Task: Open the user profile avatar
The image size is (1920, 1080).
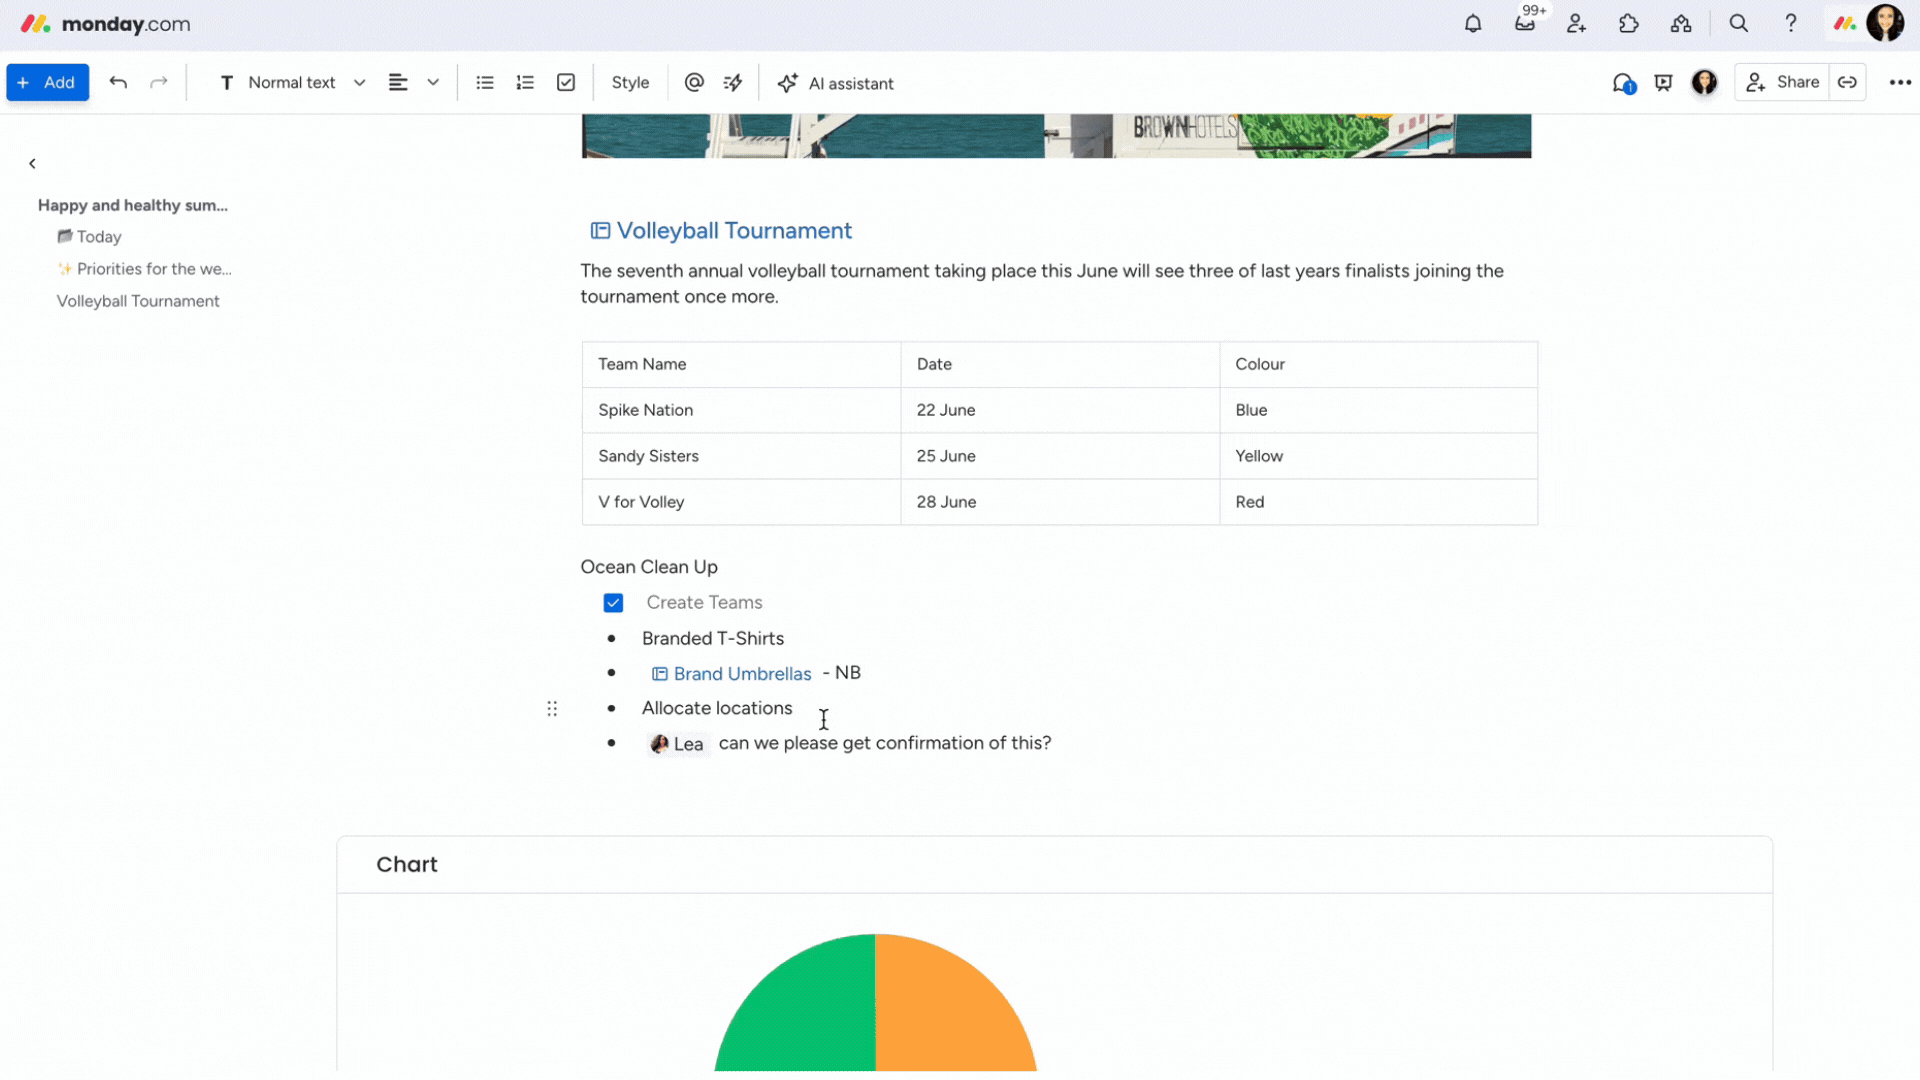Action: [x=1885, y=24]
